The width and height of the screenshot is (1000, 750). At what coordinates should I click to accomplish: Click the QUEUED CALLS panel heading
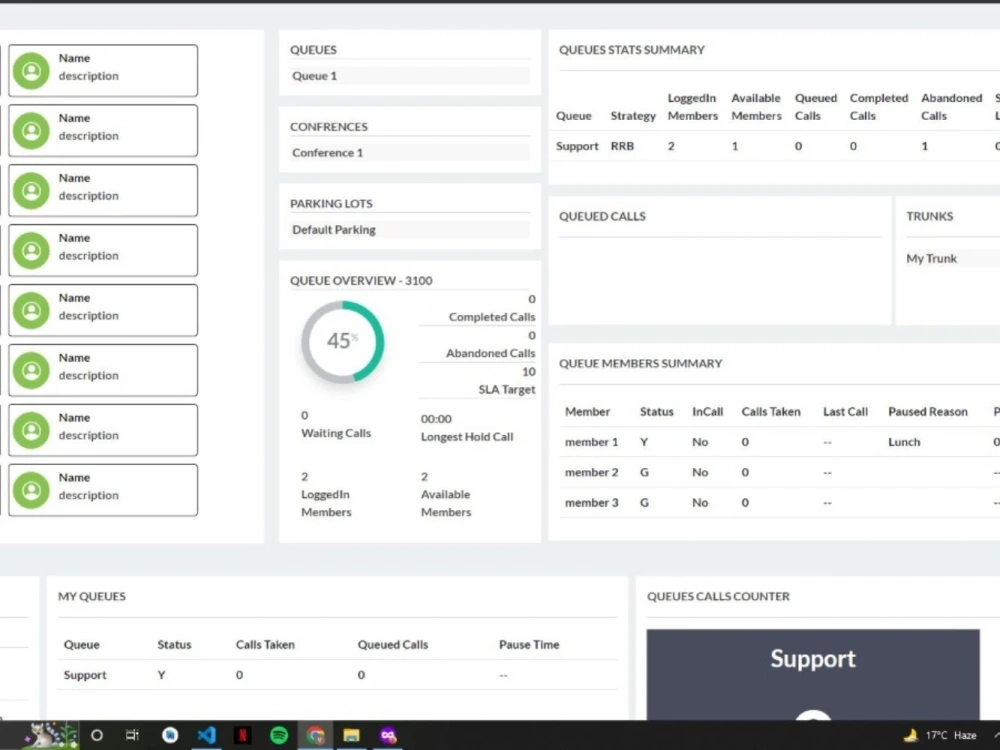[602, 216]
